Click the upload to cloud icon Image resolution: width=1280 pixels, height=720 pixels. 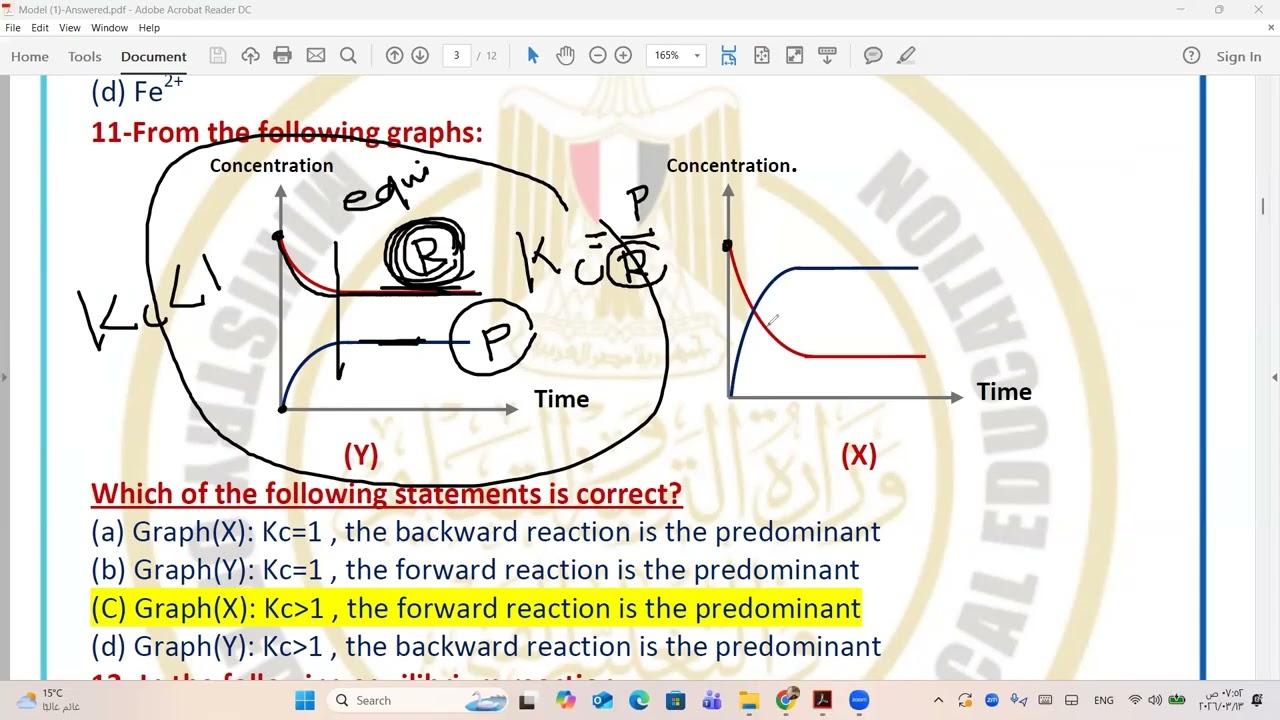pyautogui.click(x=250, y=56)
